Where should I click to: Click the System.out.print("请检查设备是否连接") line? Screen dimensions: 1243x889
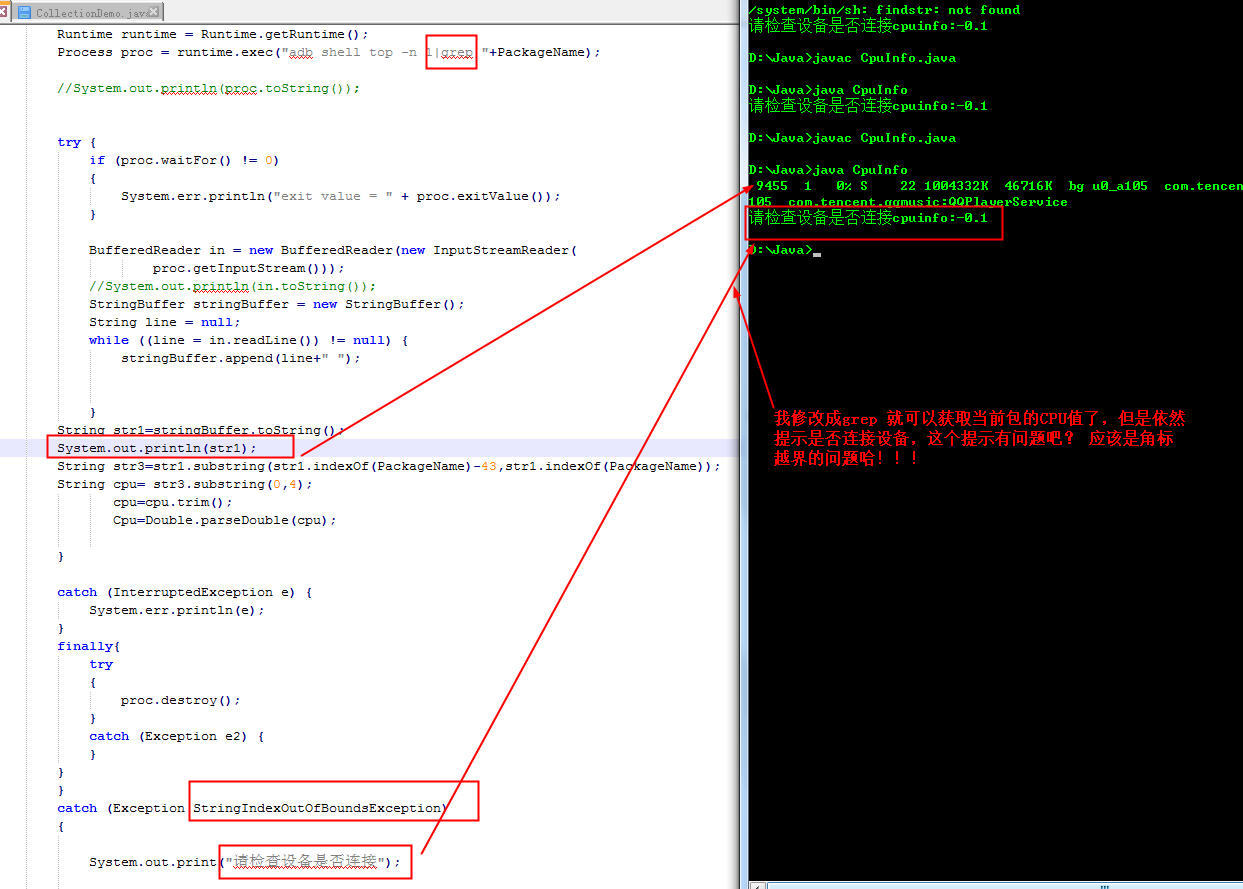point(245,862)
